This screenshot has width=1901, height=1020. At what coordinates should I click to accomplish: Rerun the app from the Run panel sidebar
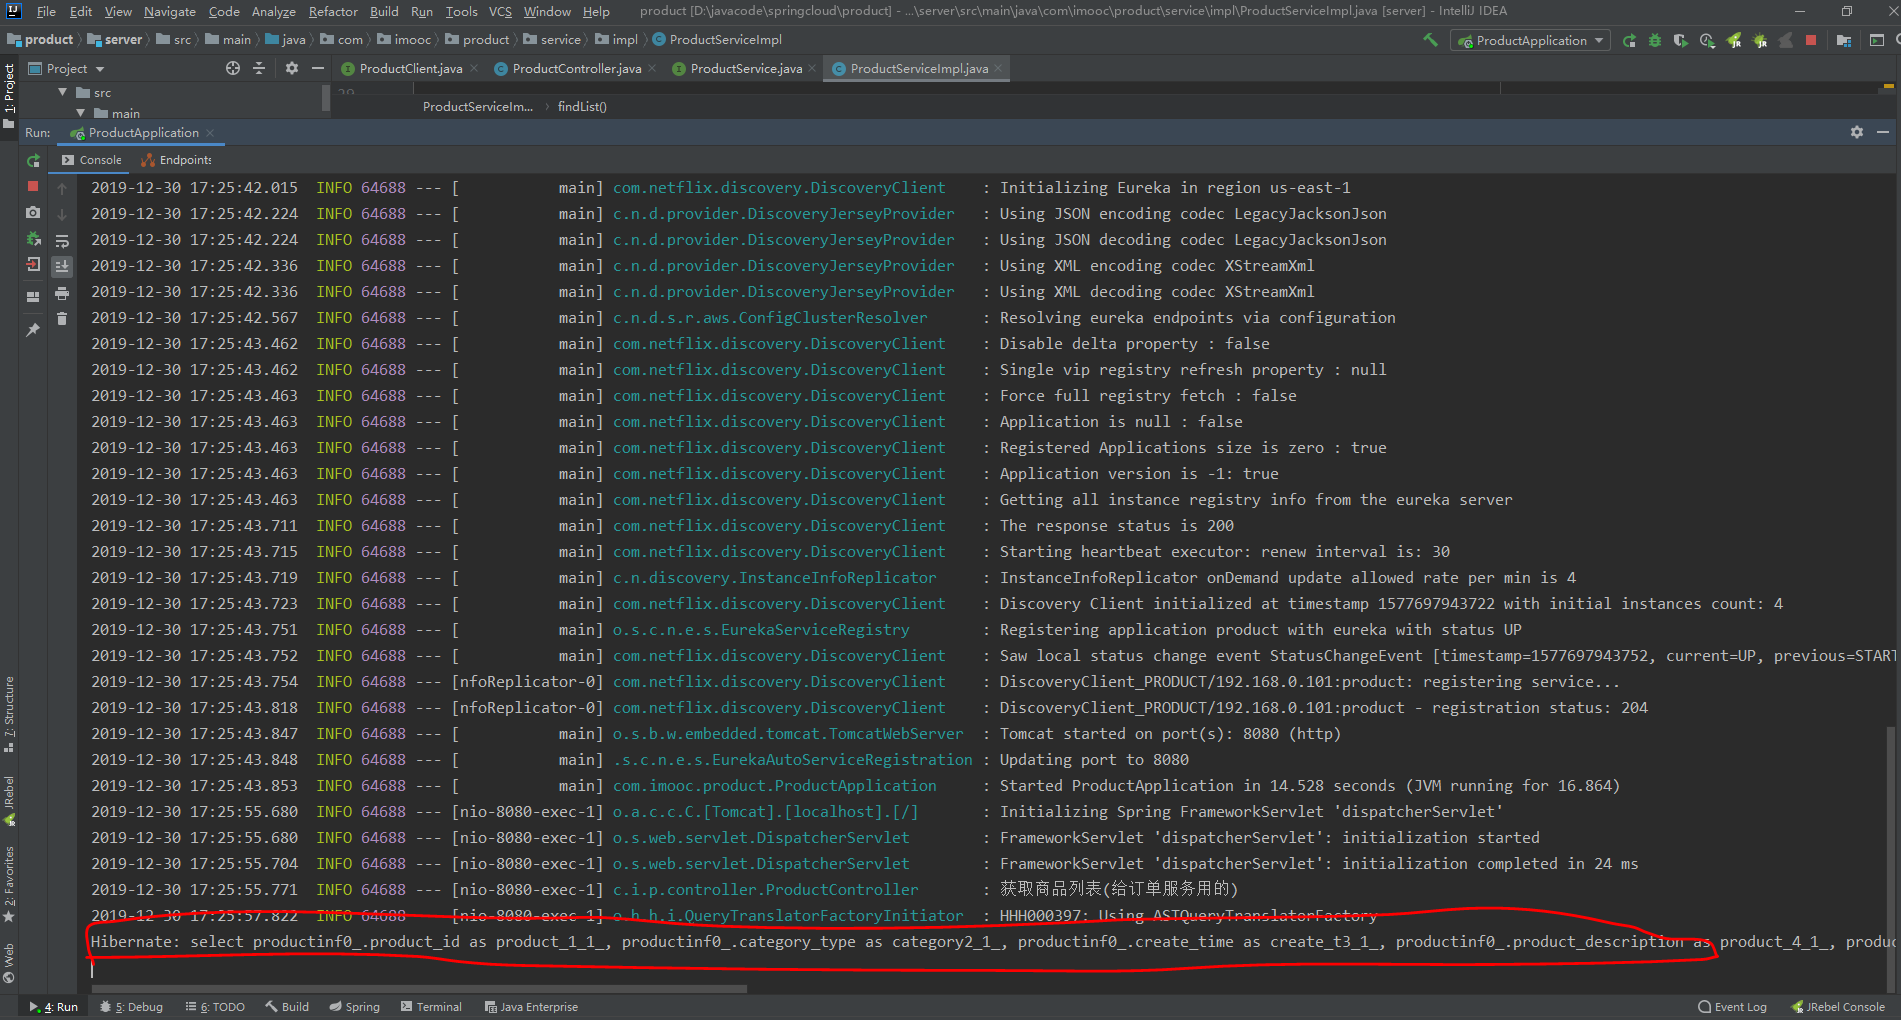(33, 161)
